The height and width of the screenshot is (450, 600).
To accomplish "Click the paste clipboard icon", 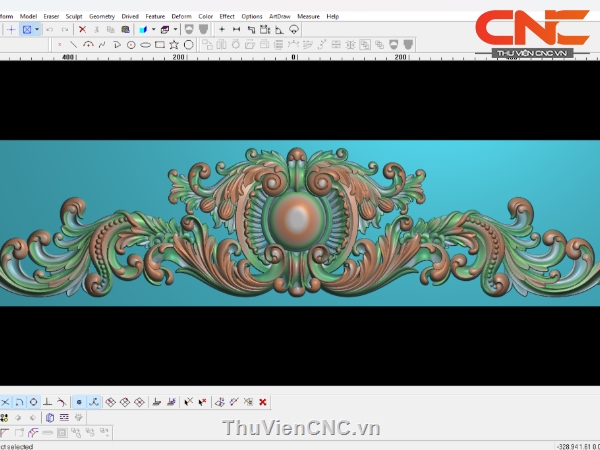I will [x=124, y=30].
